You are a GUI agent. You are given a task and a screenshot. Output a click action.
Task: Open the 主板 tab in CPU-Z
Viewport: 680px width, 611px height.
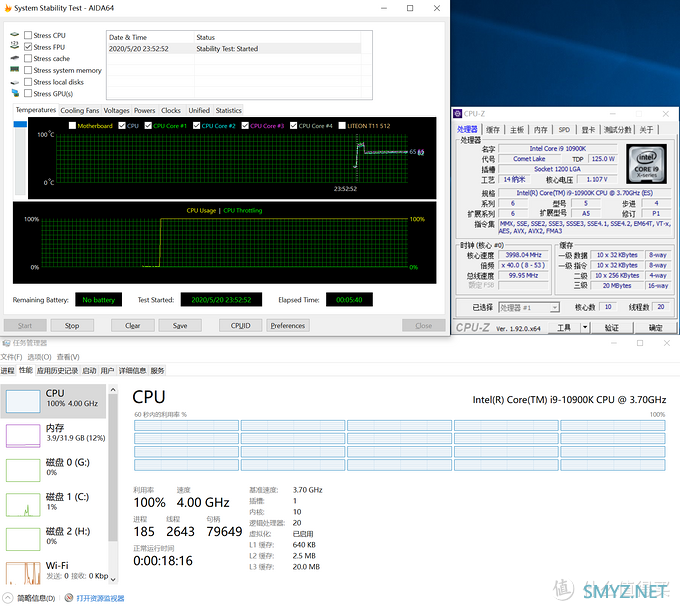[x=517, y=130]
